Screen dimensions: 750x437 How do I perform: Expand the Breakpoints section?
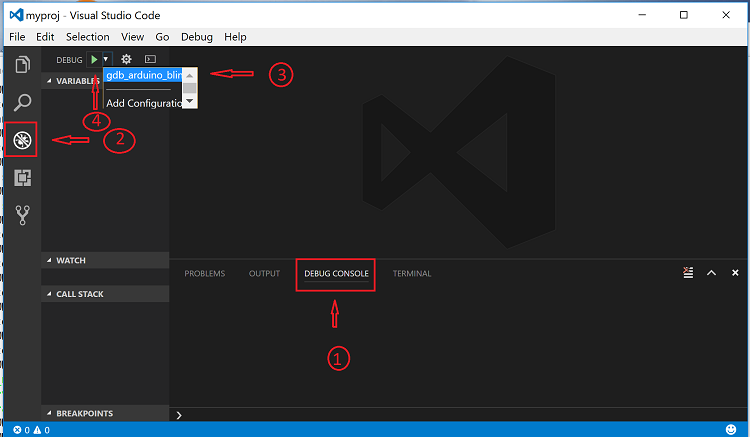pyautogui.click(x=83, y=413)
